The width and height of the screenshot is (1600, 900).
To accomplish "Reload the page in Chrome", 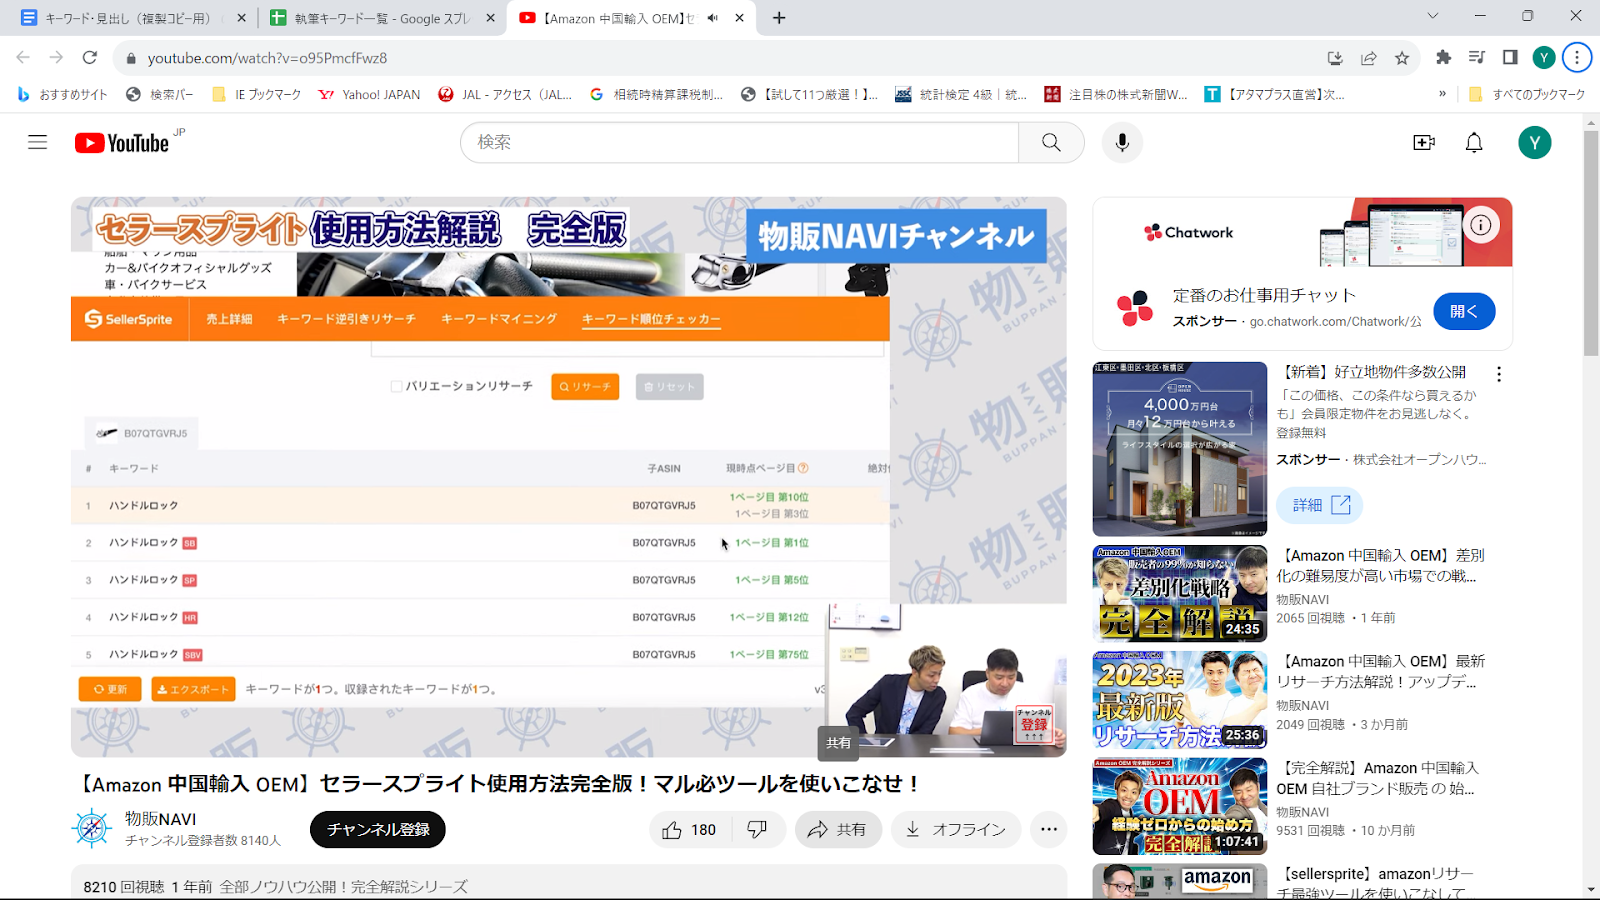I will tap(90, 58).
